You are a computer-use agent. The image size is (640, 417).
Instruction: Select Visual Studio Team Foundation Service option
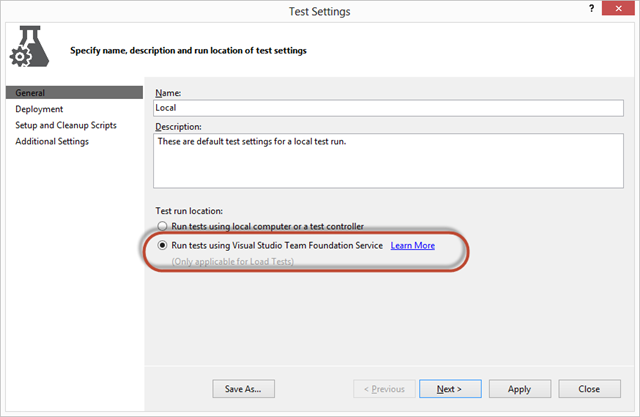162,245
